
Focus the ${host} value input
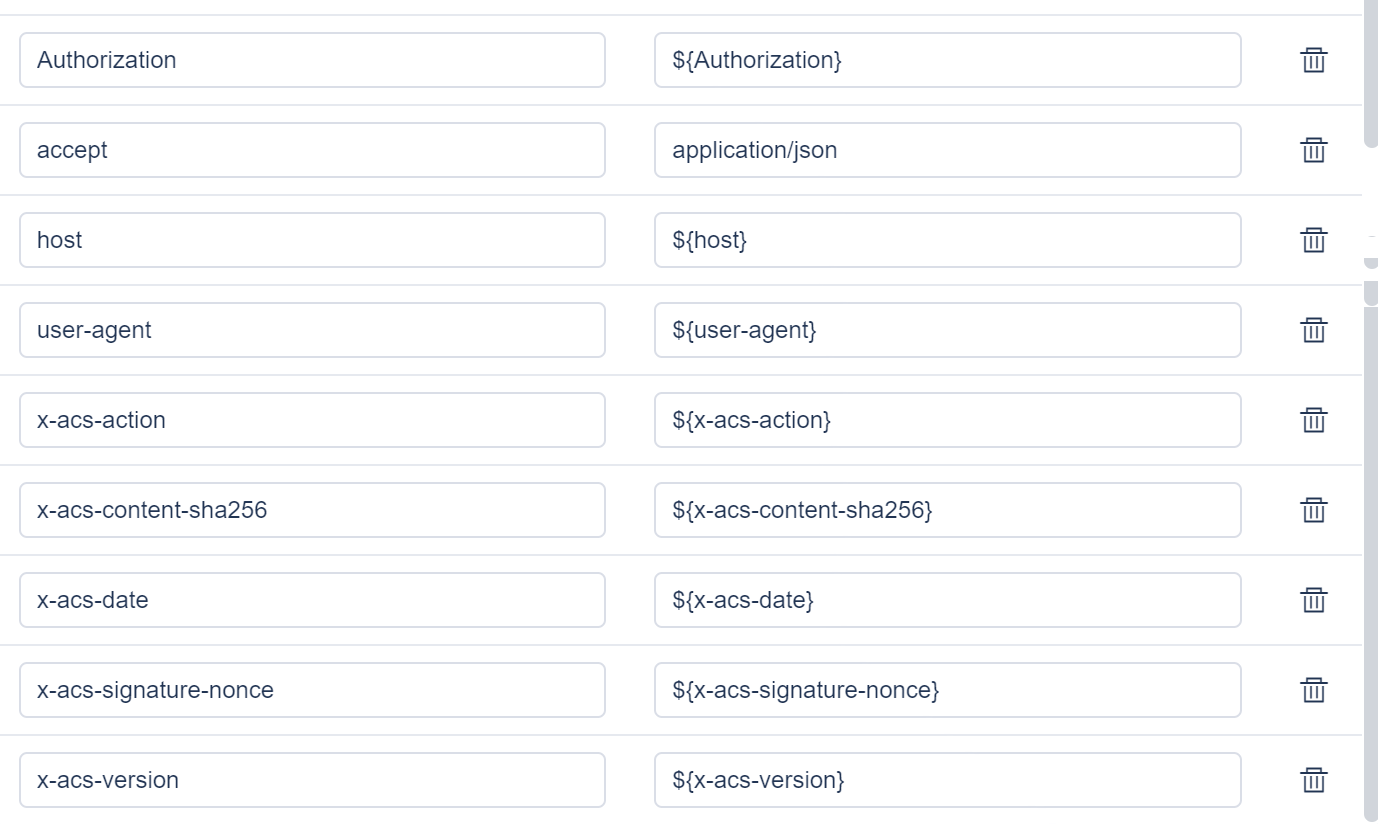tap(947, 240)
